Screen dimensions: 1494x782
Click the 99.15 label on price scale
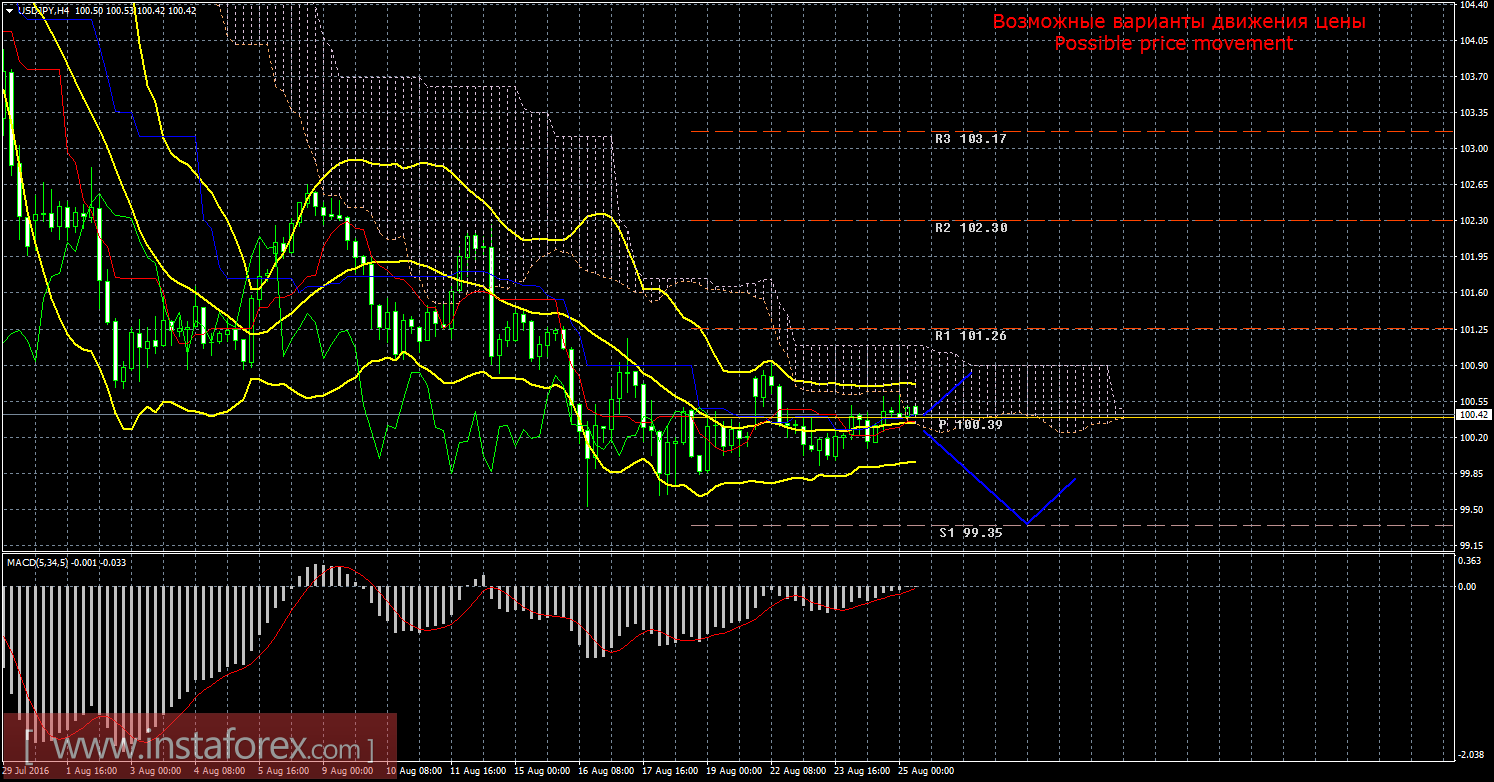(1472, 546)
